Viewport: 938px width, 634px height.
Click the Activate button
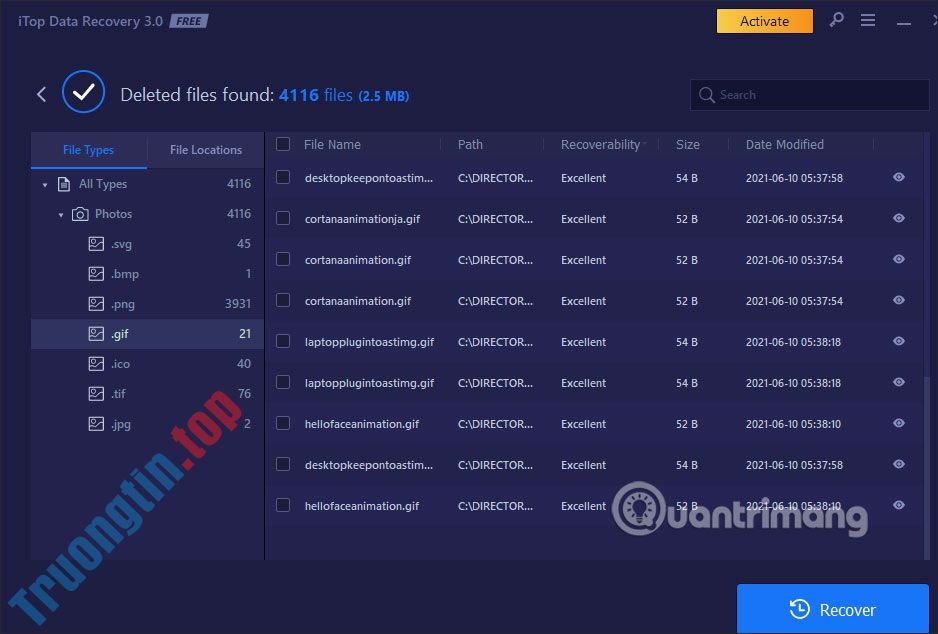click(x=764, y=21)
